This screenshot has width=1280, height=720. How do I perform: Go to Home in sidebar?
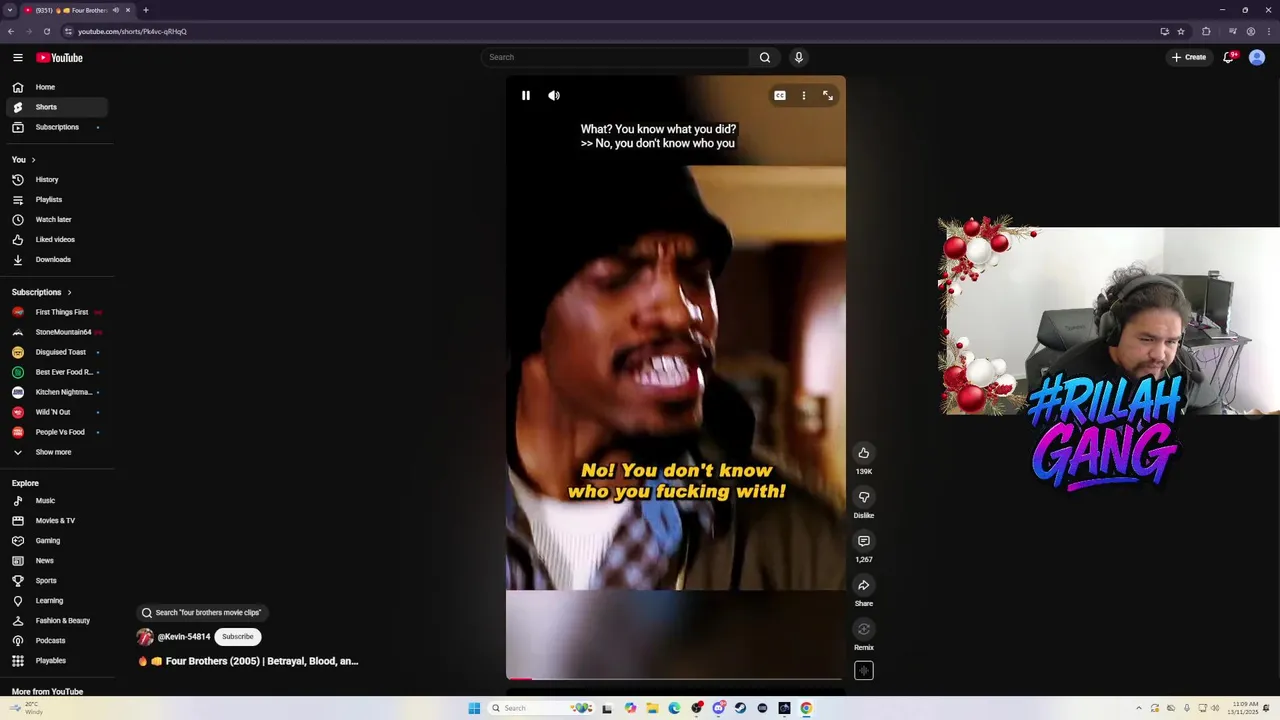56,87
